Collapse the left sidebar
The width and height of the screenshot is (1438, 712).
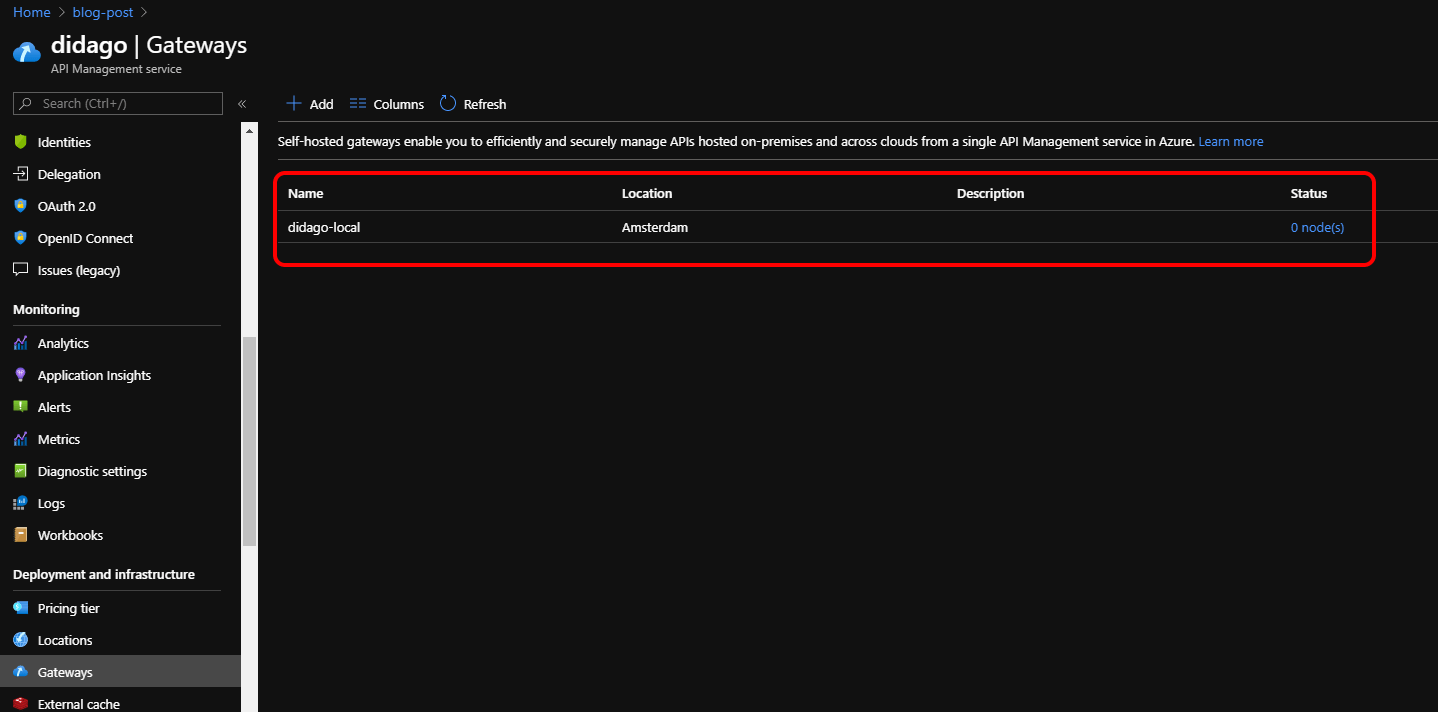241,103
